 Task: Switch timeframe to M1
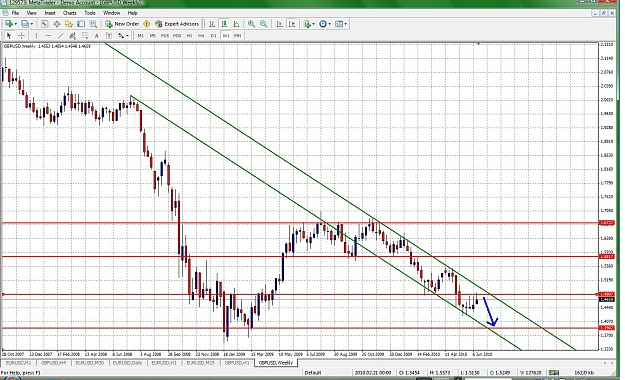coord(140,36)
